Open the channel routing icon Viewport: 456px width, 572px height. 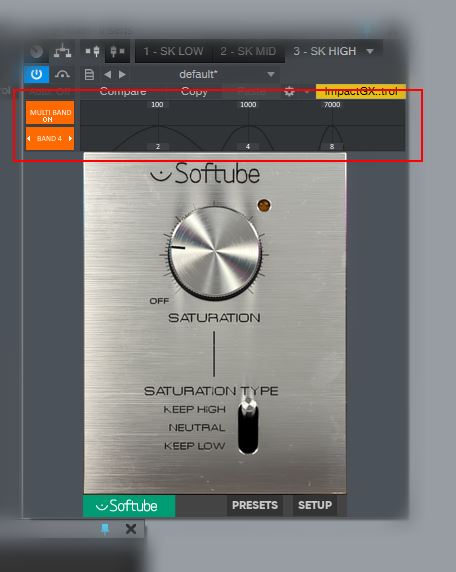point(62,51)
